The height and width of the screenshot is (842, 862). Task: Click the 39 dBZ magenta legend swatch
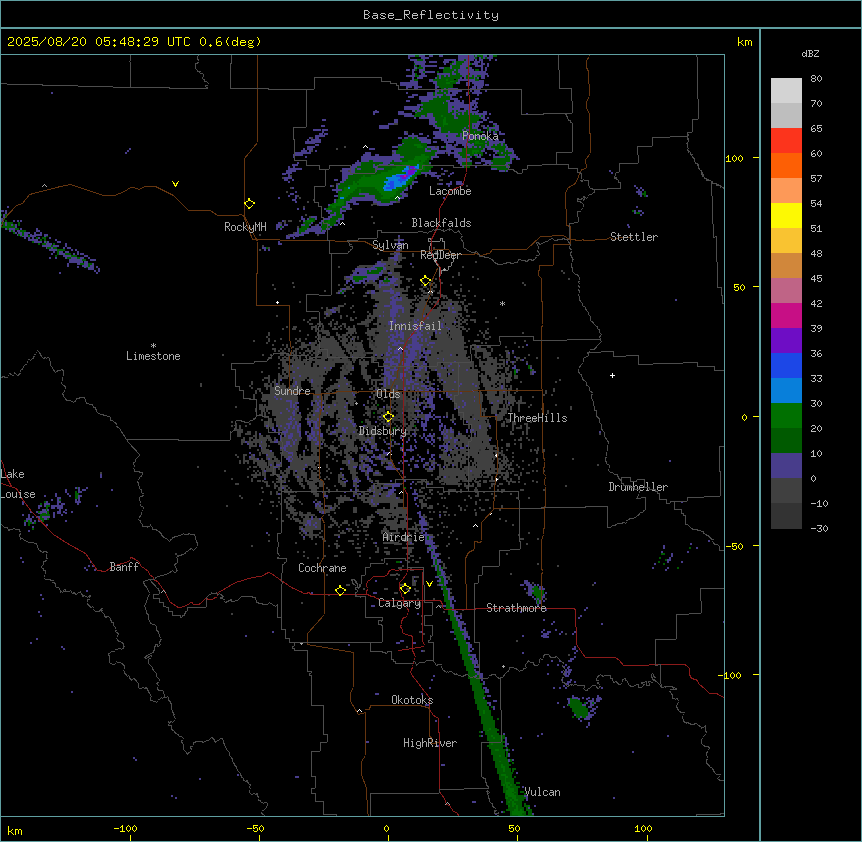tap(786, 315)
